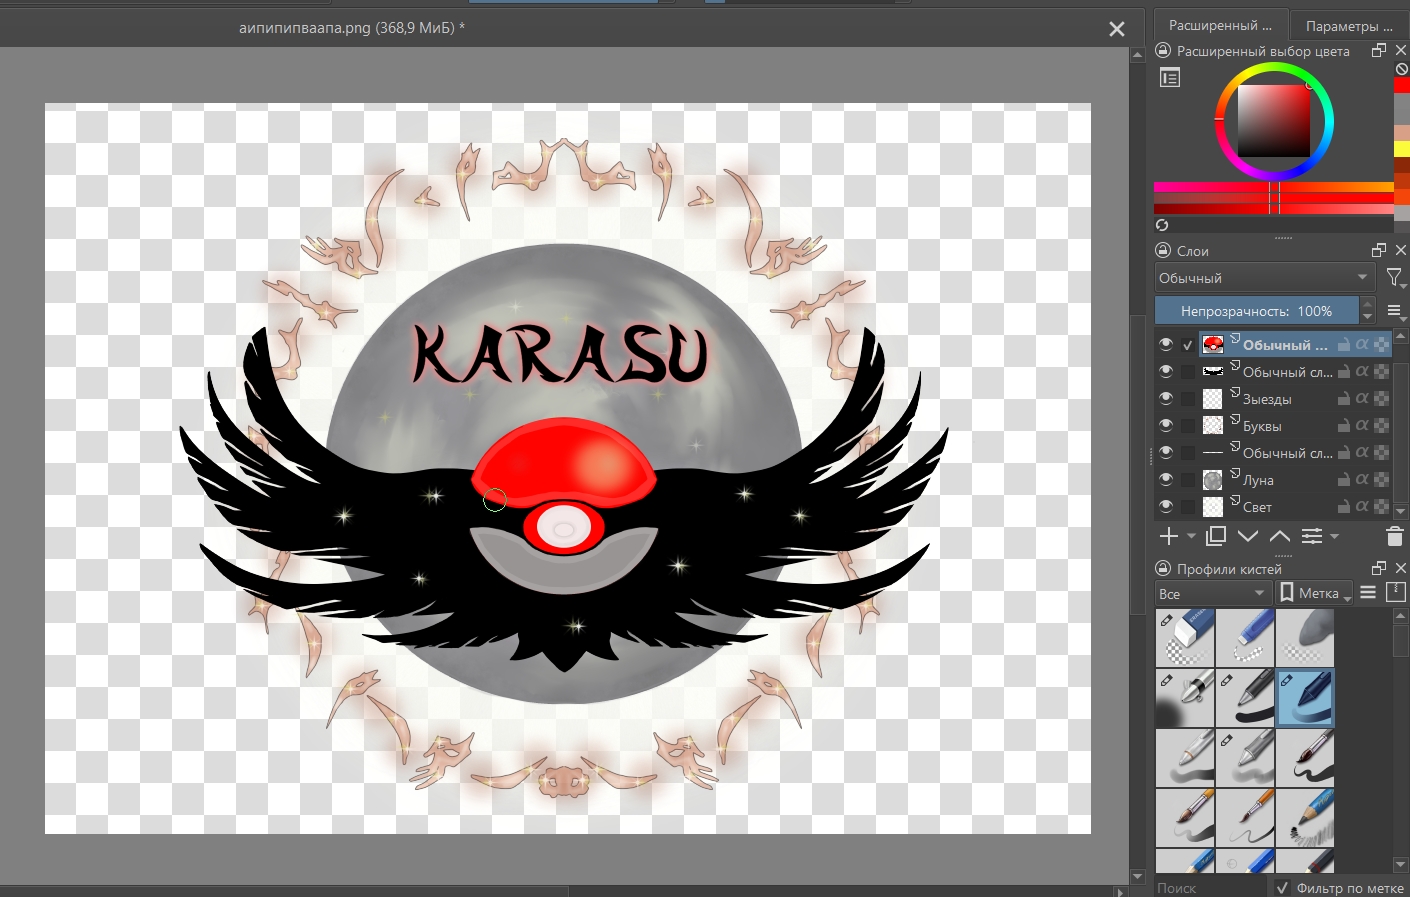Tick the checkbox on the Луна layer
The height and width of the screenshot is (897, 1410).
pos(1188,480)
